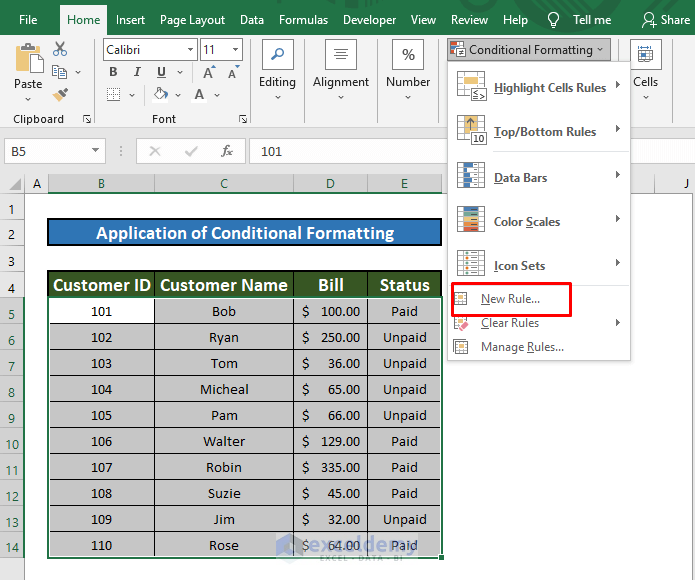Viewport: 695px width, 580px height.
Task: Click the Borders icon in Font group
Action: 113,94
